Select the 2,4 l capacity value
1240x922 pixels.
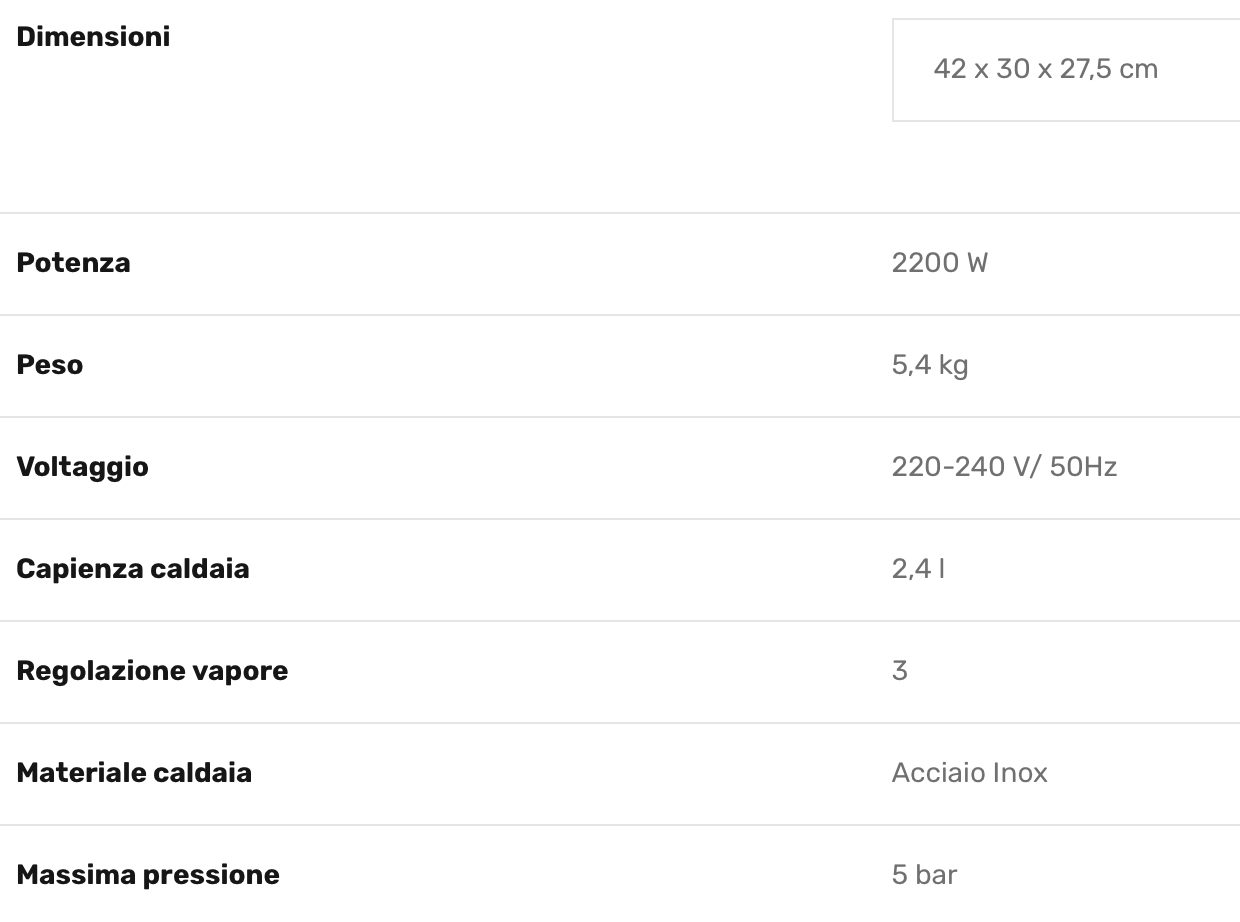(x=918, y=569)
